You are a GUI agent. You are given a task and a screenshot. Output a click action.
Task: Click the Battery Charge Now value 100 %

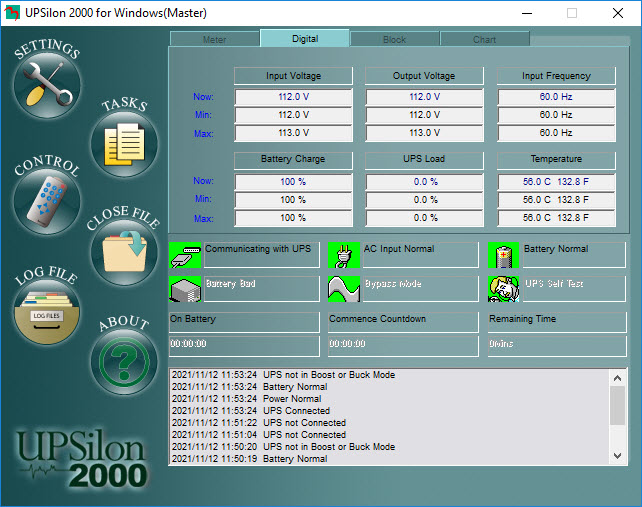pos(294,182)
